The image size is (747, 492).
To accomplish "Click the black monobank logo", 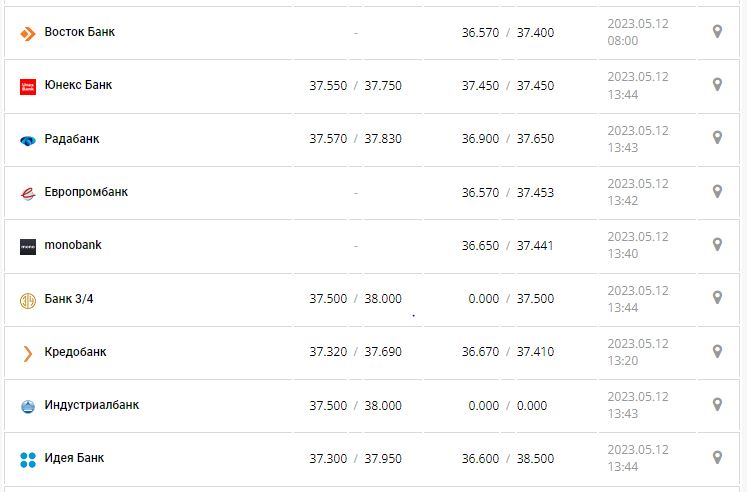I will (x=28, y=246).
